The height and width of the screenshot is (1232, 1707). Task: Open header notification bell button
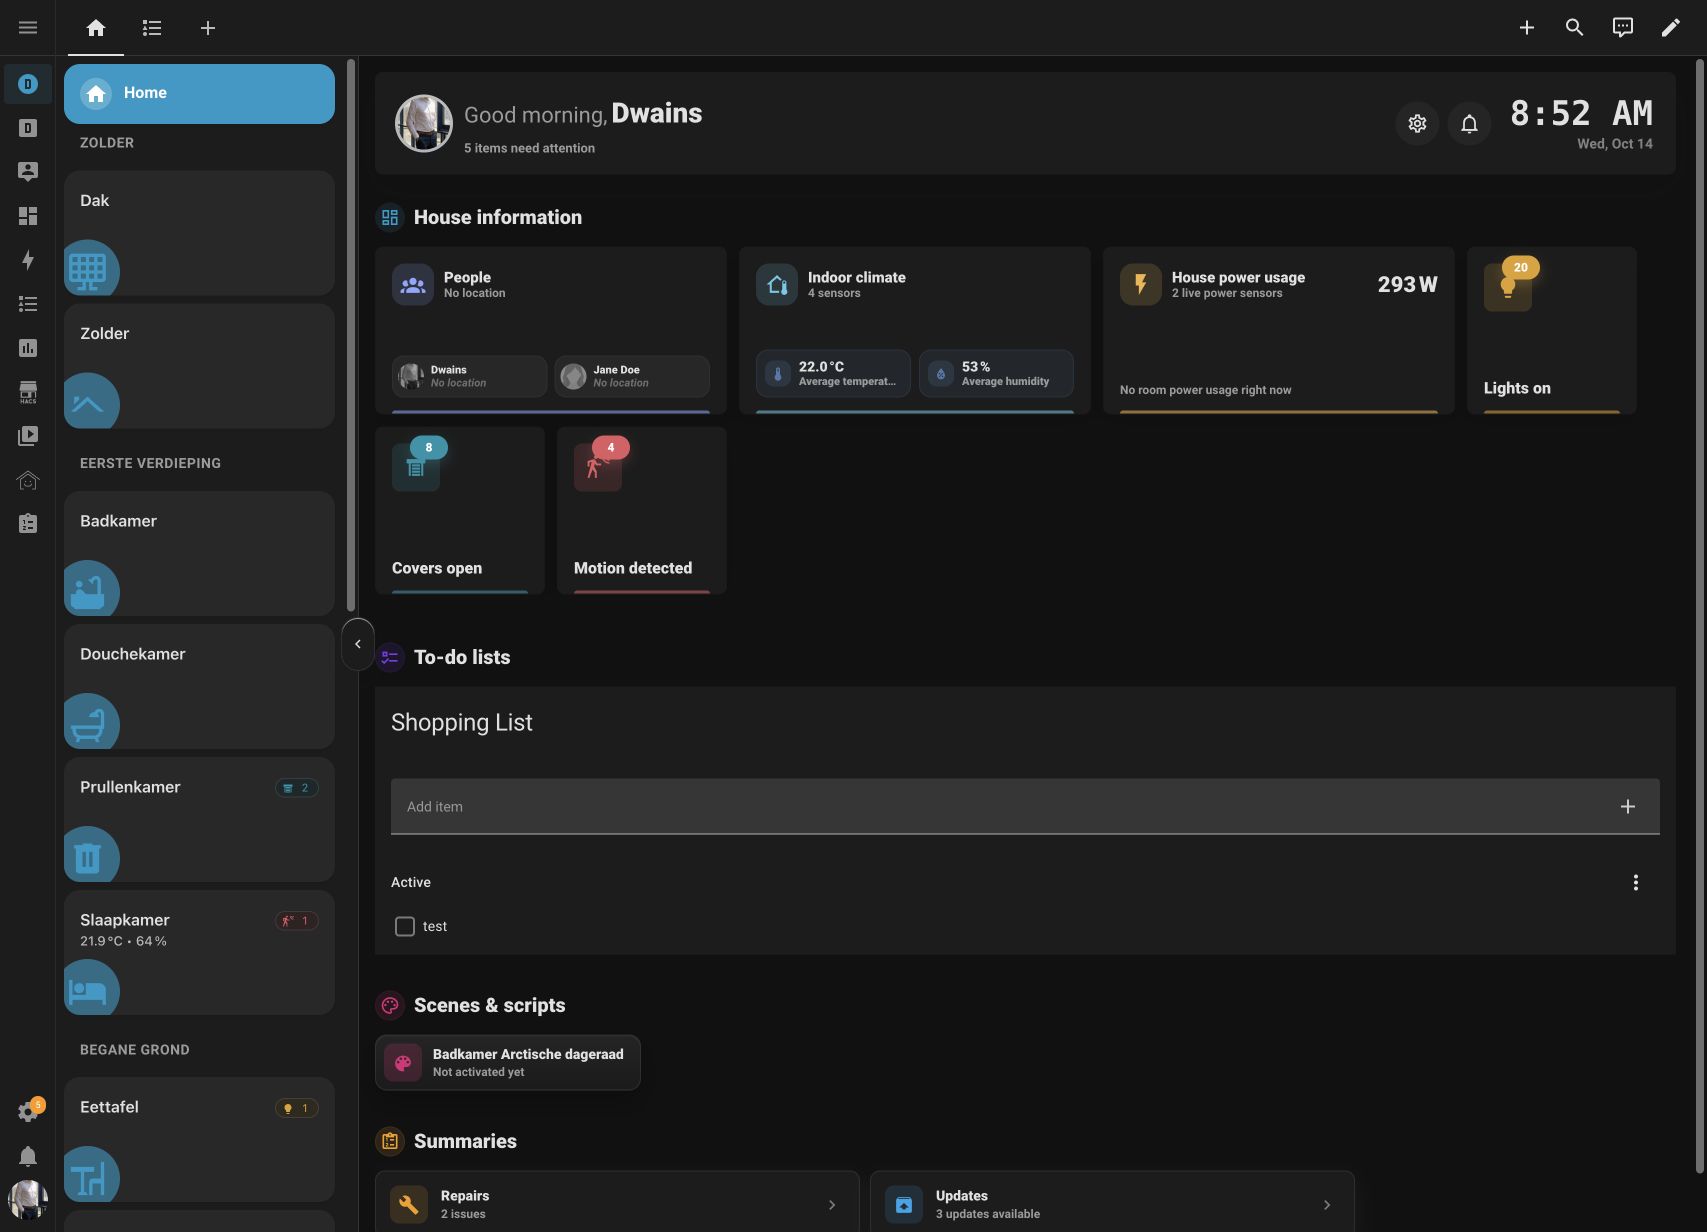click(1469, 124)
